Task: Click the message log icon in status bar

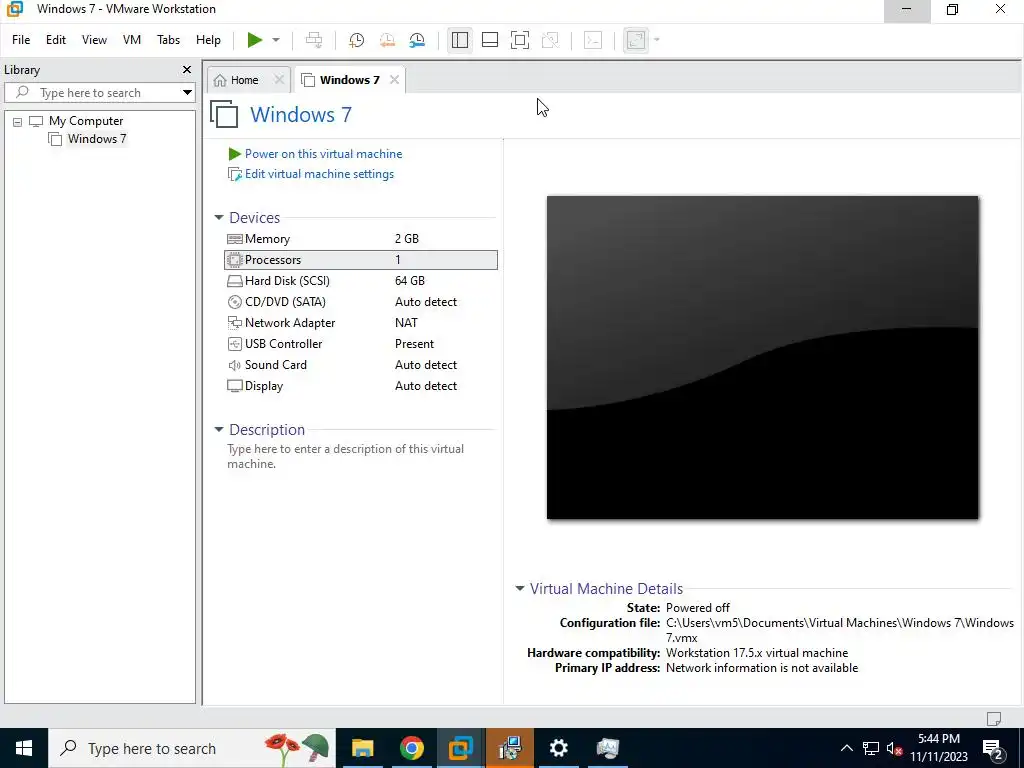Action: pyautogui.click(x=994, y=718)
